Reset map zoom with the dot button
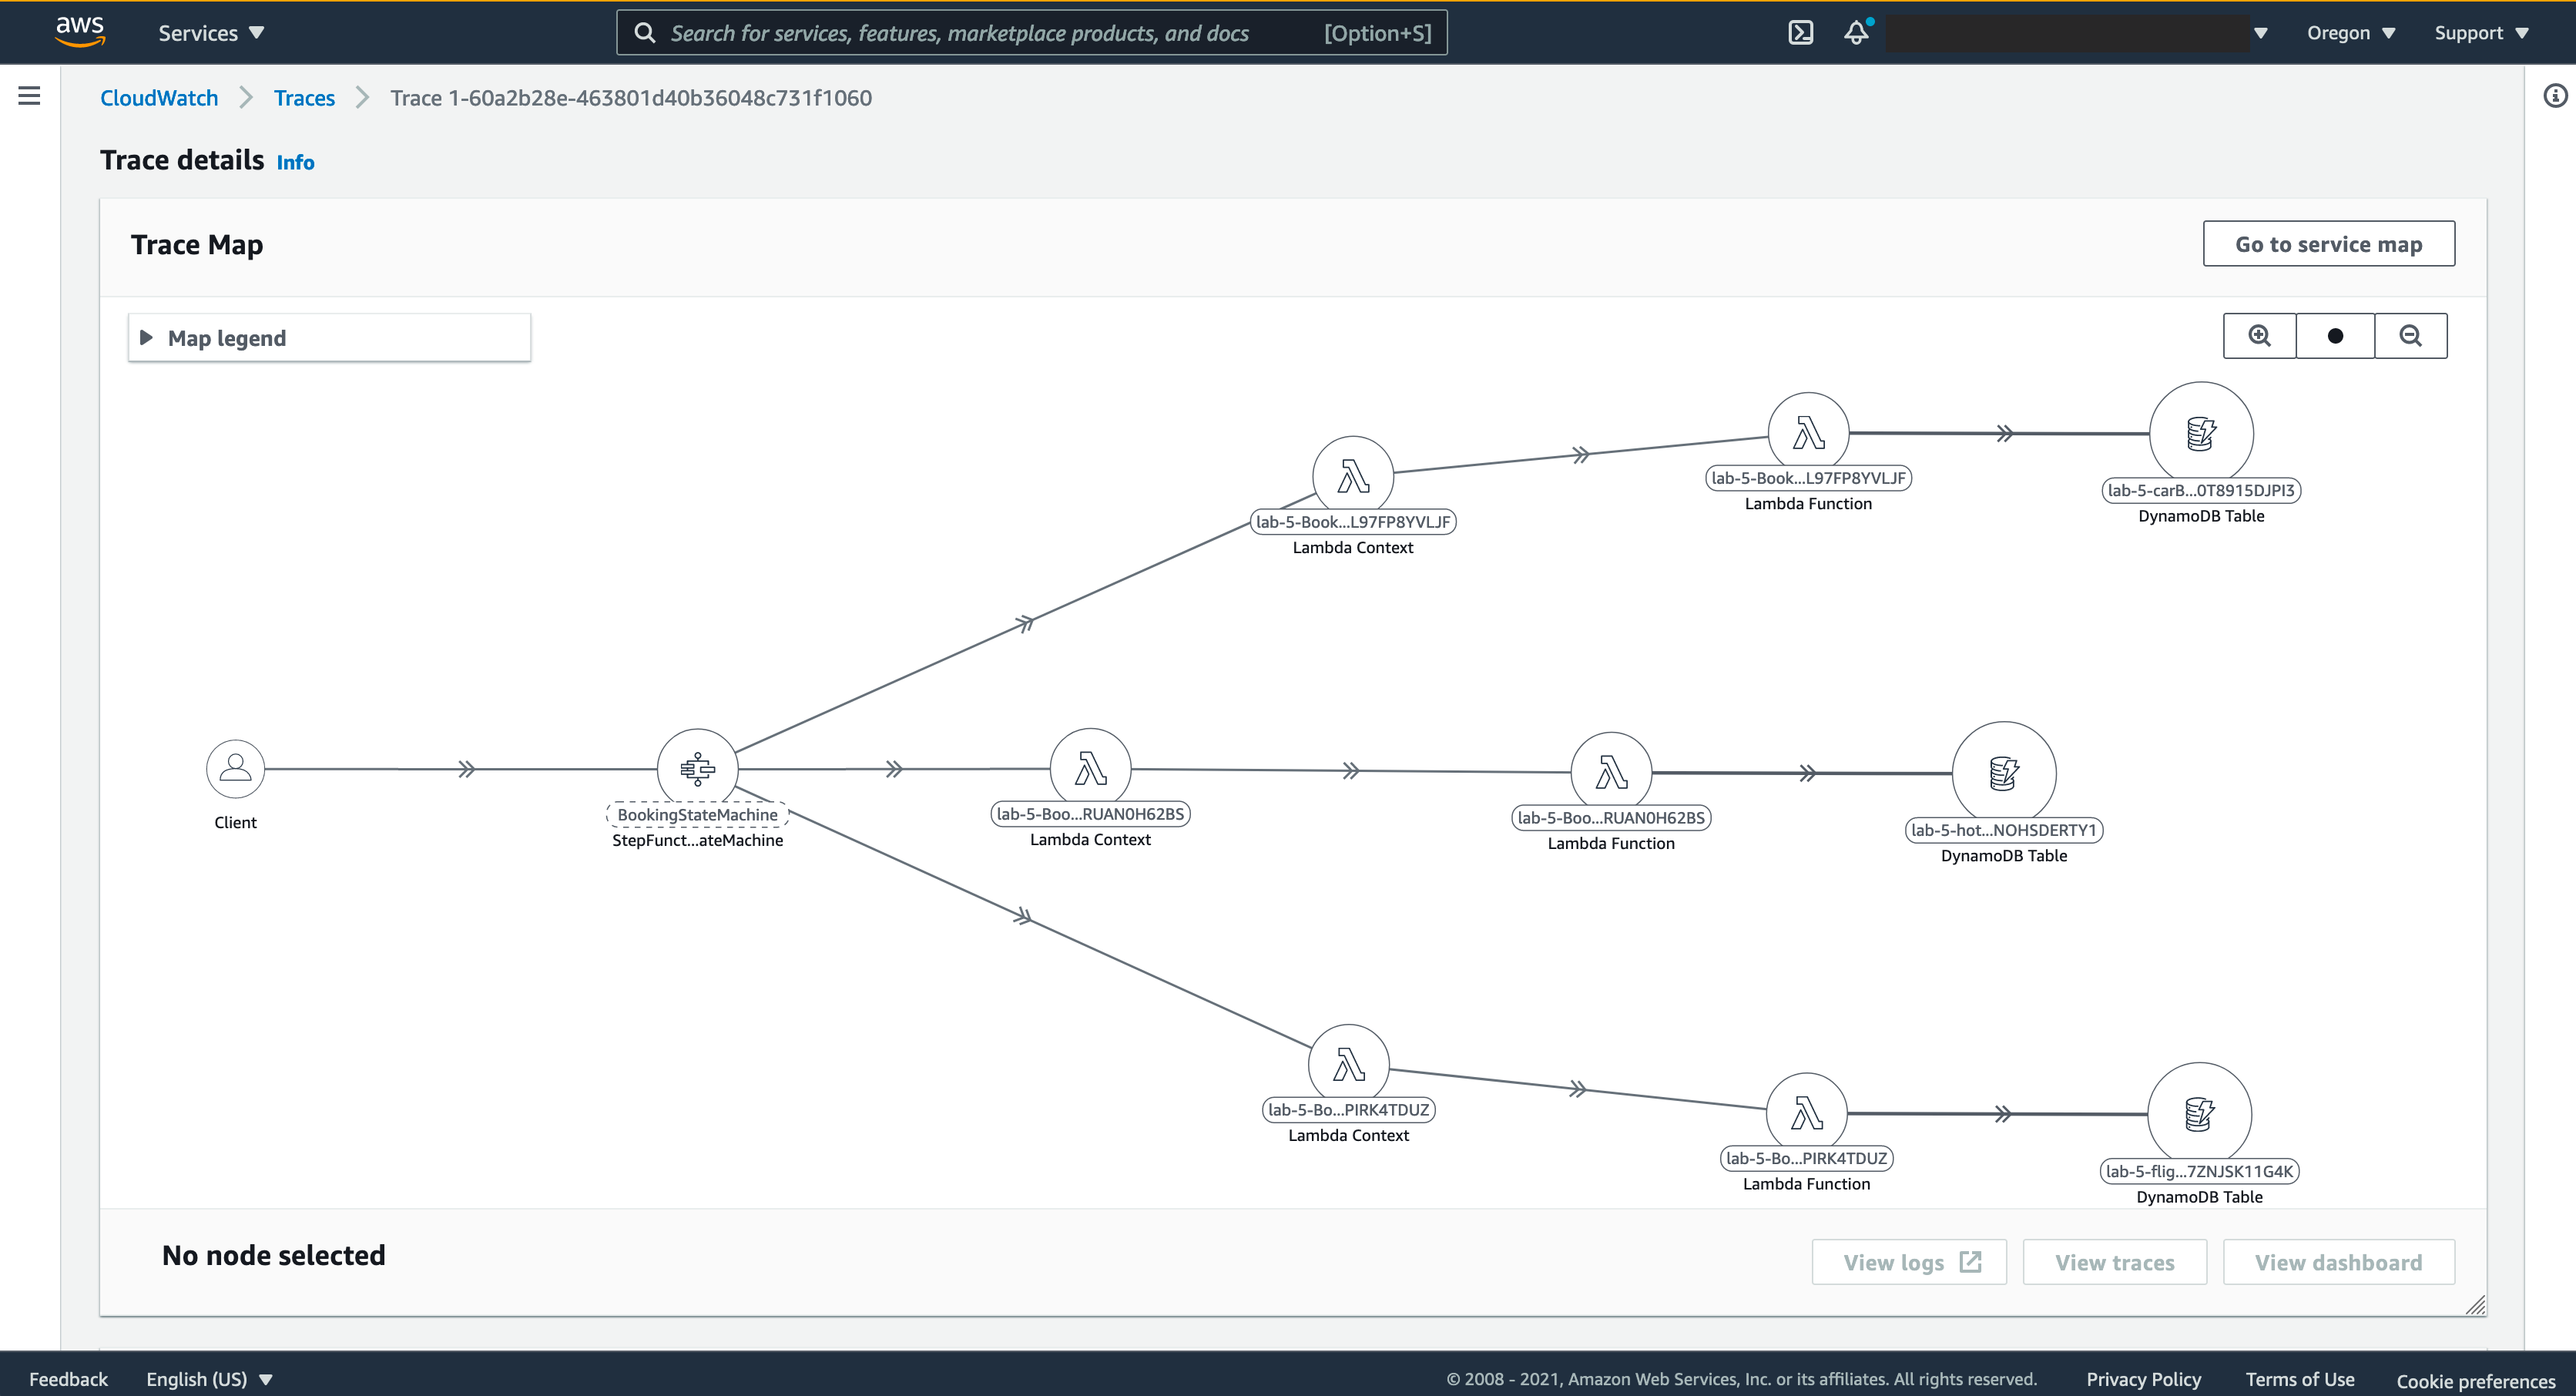Screen dimensions: 2576x1396 coord(2335,336)
